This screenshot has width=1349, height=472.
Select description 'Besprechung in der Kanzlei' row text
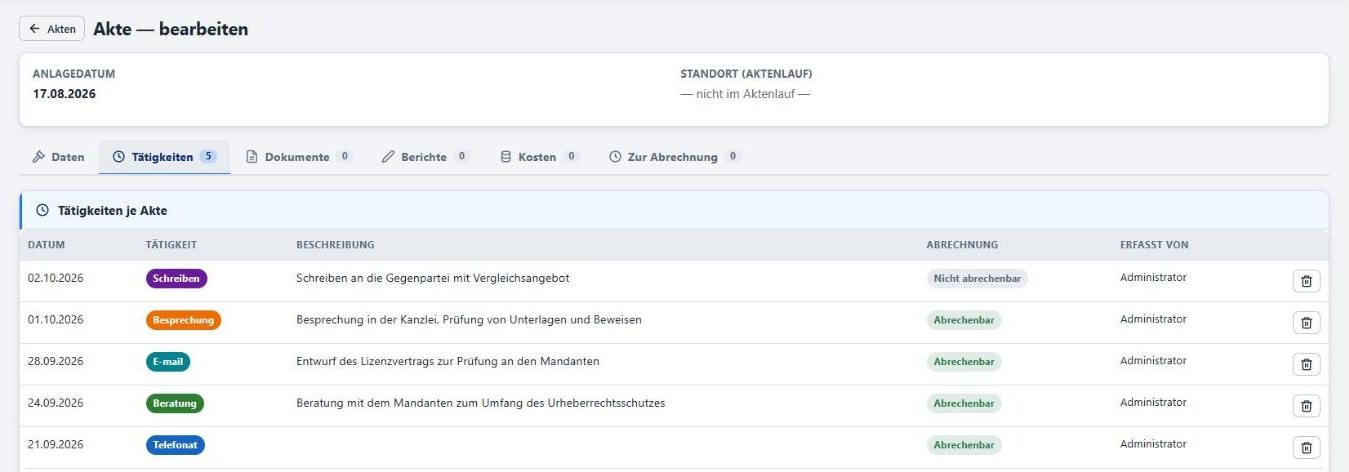(x=468, y=320)
